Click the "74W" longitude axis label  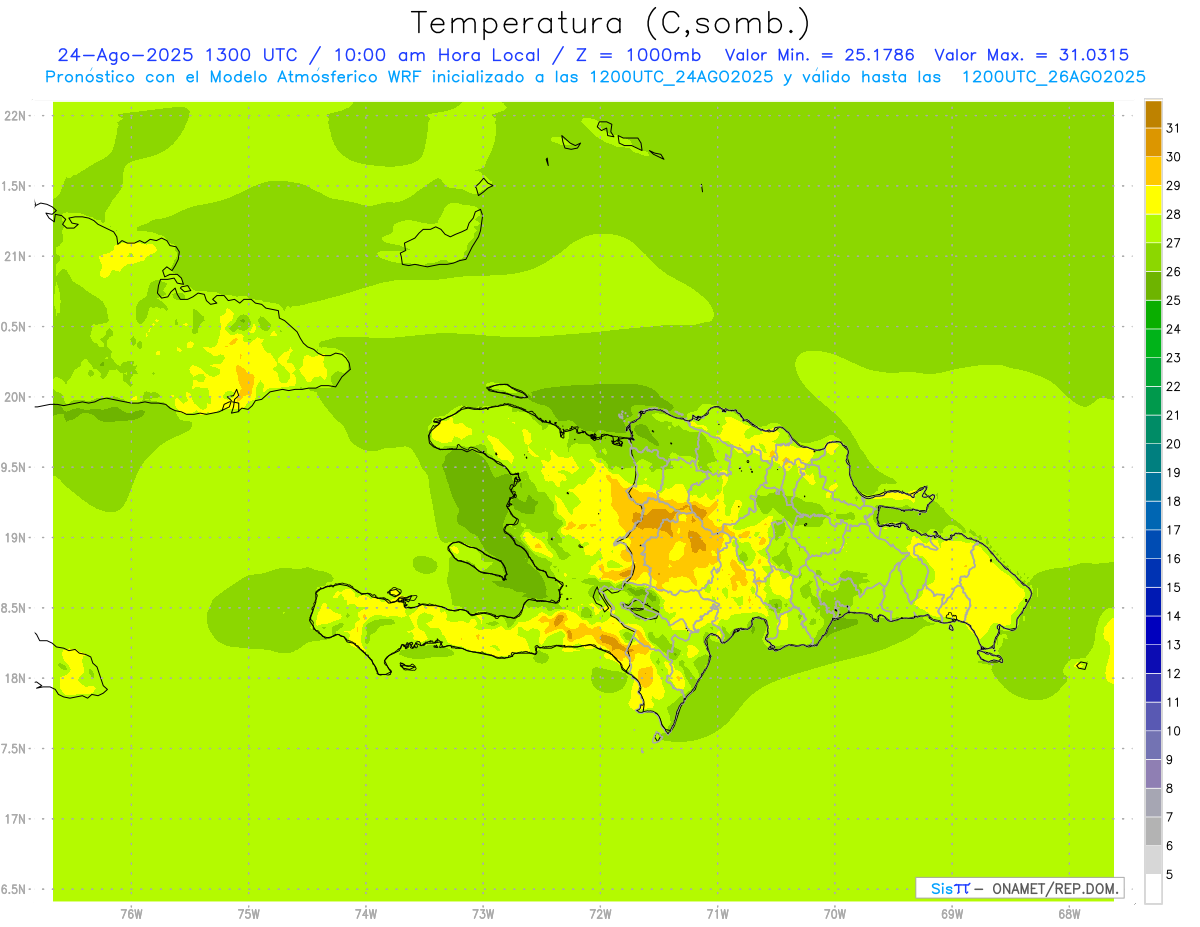(x=366, y=913)
